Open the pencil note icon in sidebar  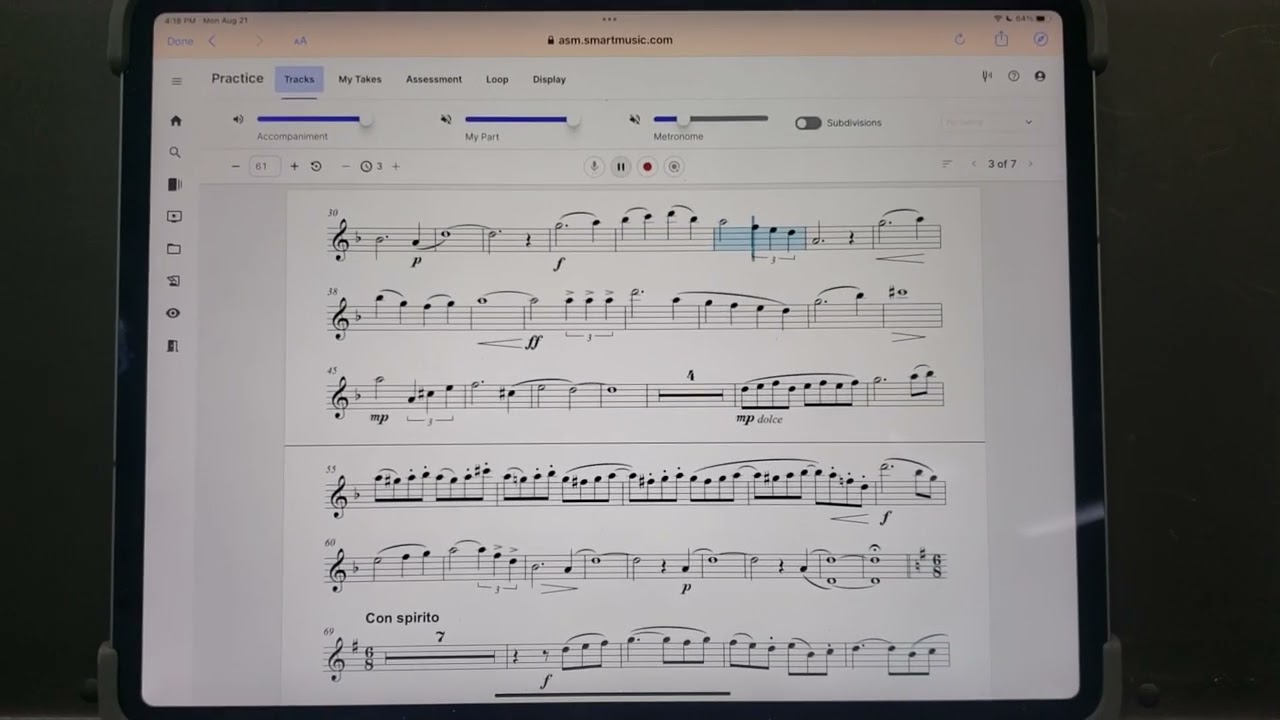point(174,281)
